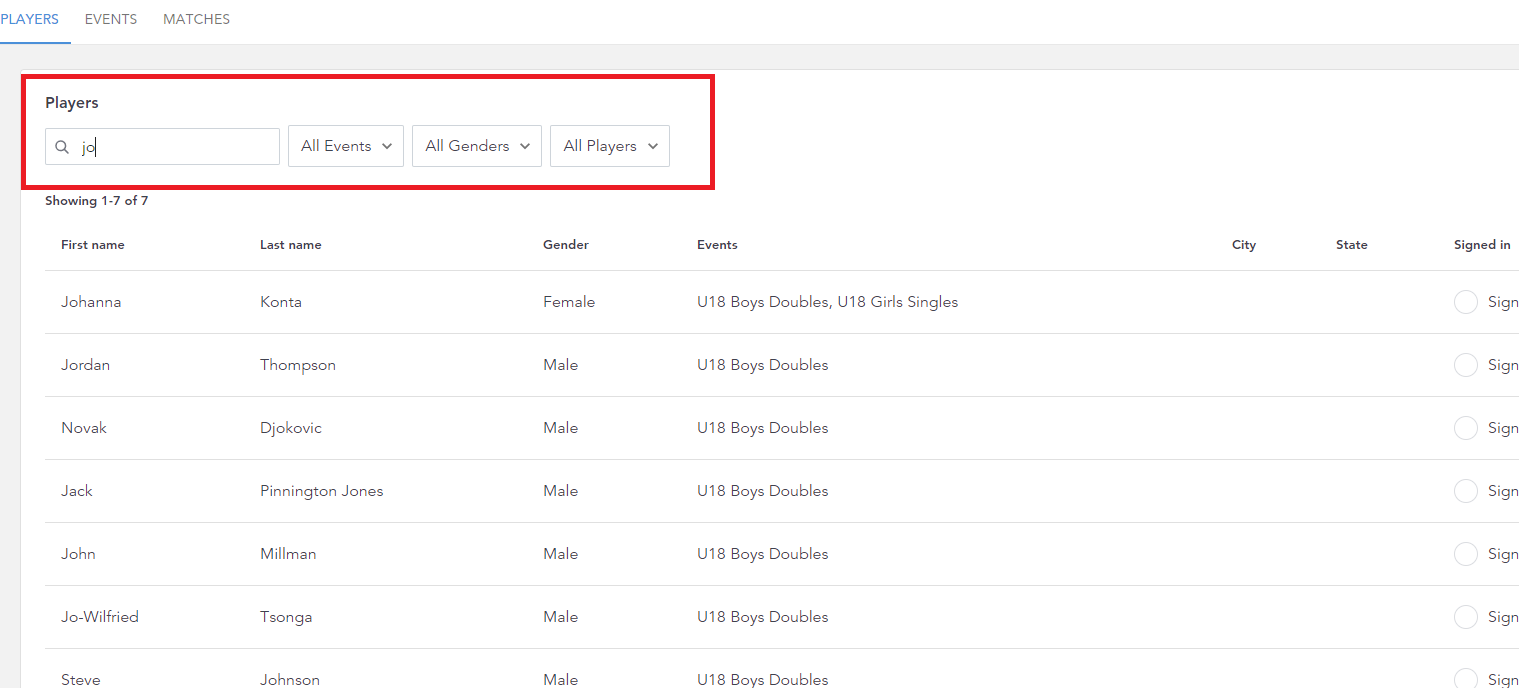
Task: Toggle sign-in for Novak Djokovic
Action: click(1466, 428)
